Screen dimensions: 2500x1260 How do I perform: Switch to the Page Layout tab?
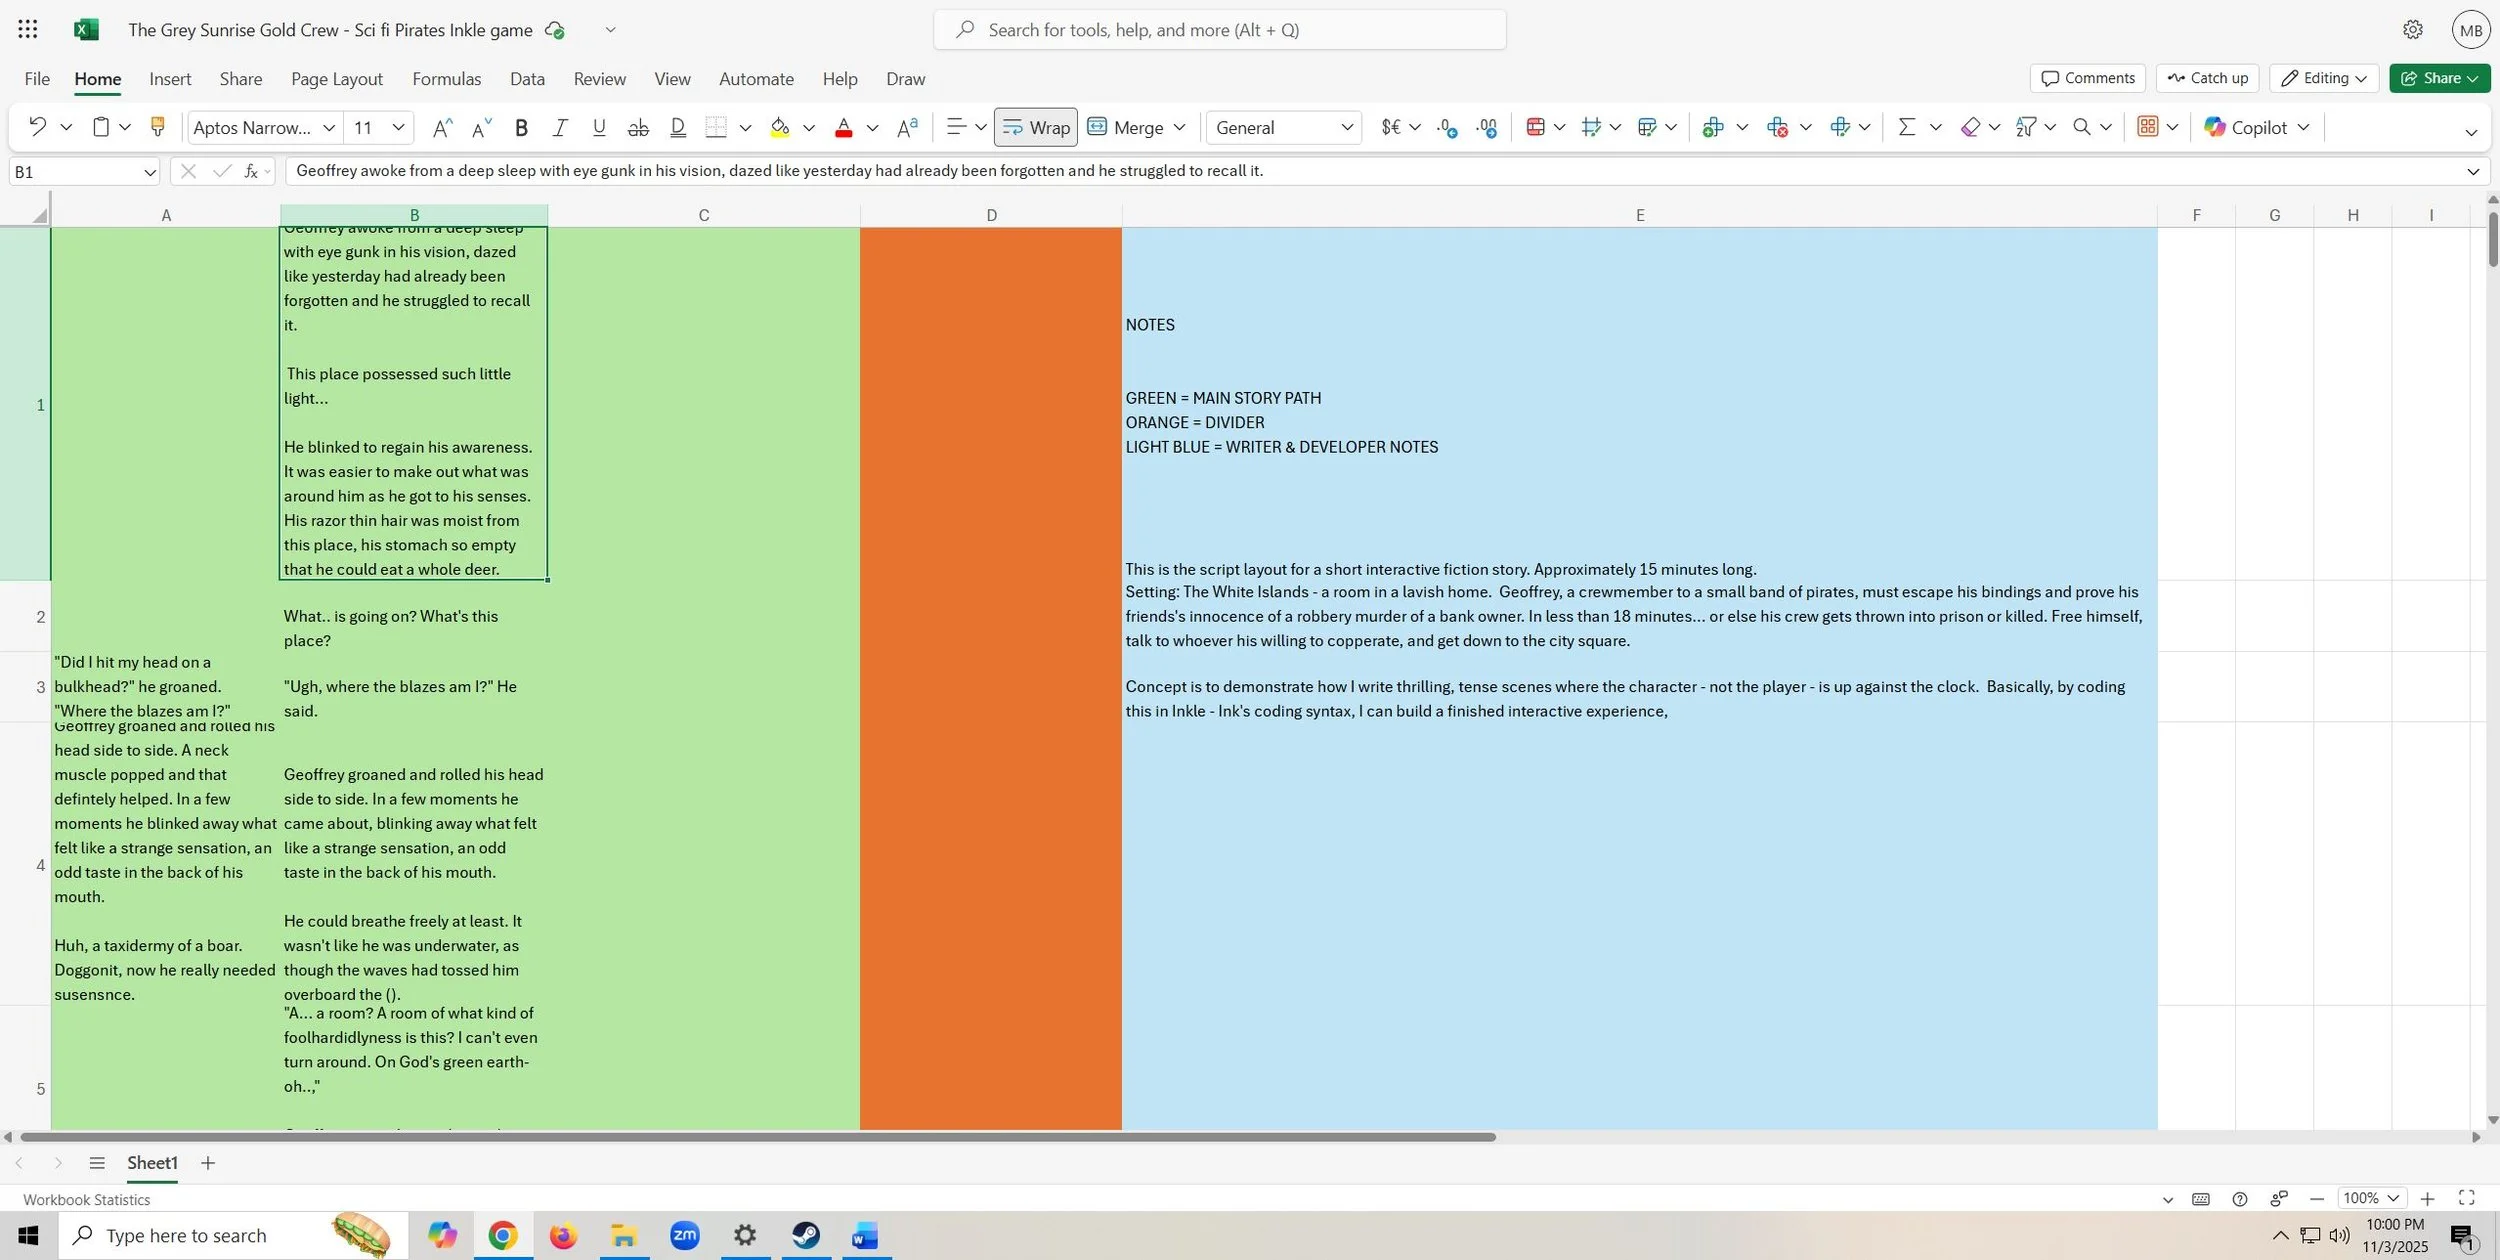point(336,79)
